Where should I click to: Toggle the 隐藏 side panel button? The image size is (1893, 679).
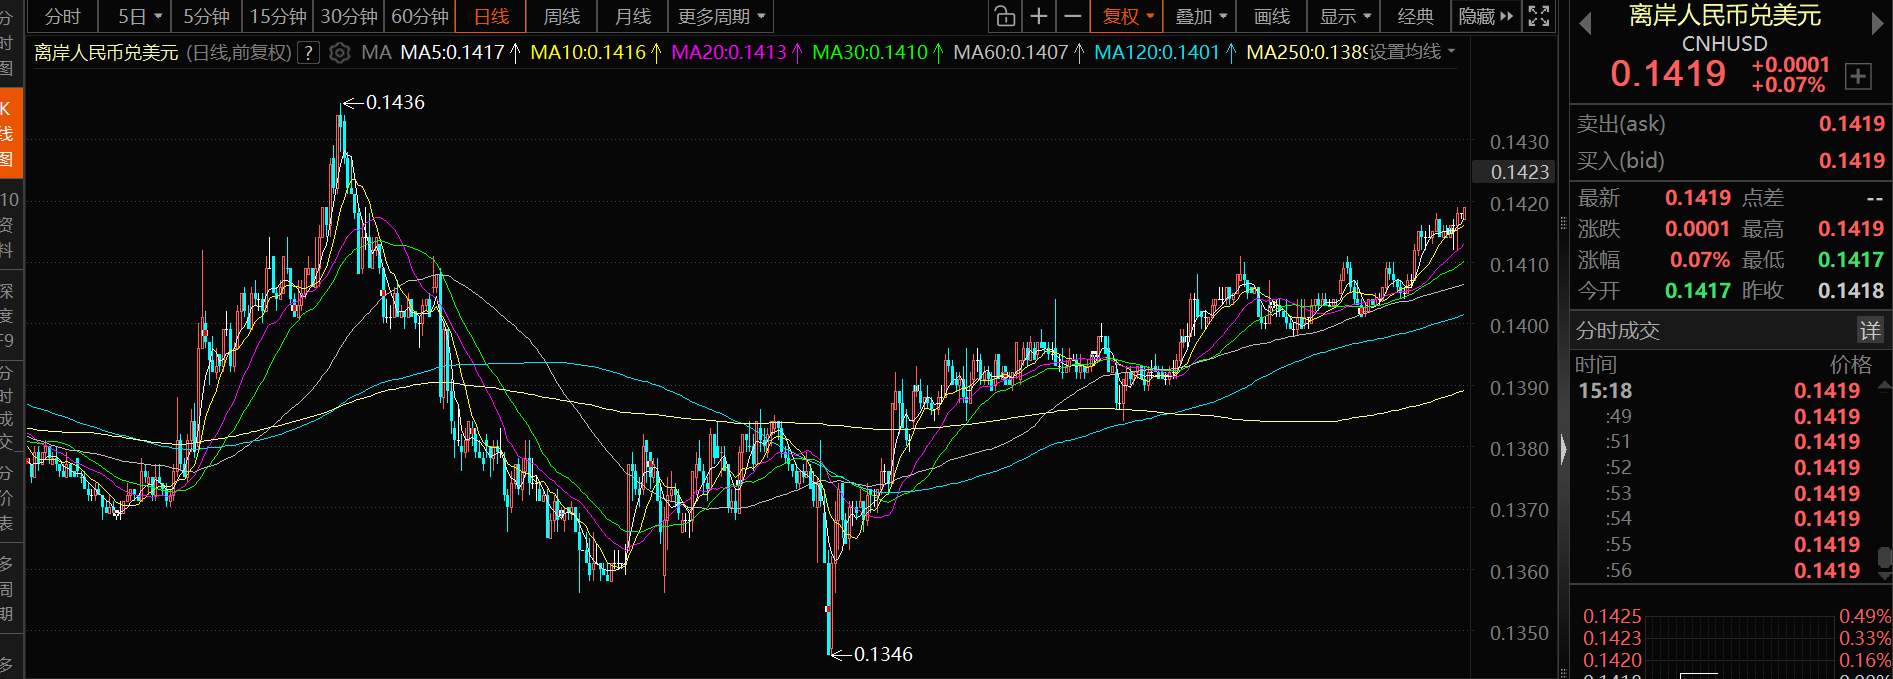tap(1486, 16)
